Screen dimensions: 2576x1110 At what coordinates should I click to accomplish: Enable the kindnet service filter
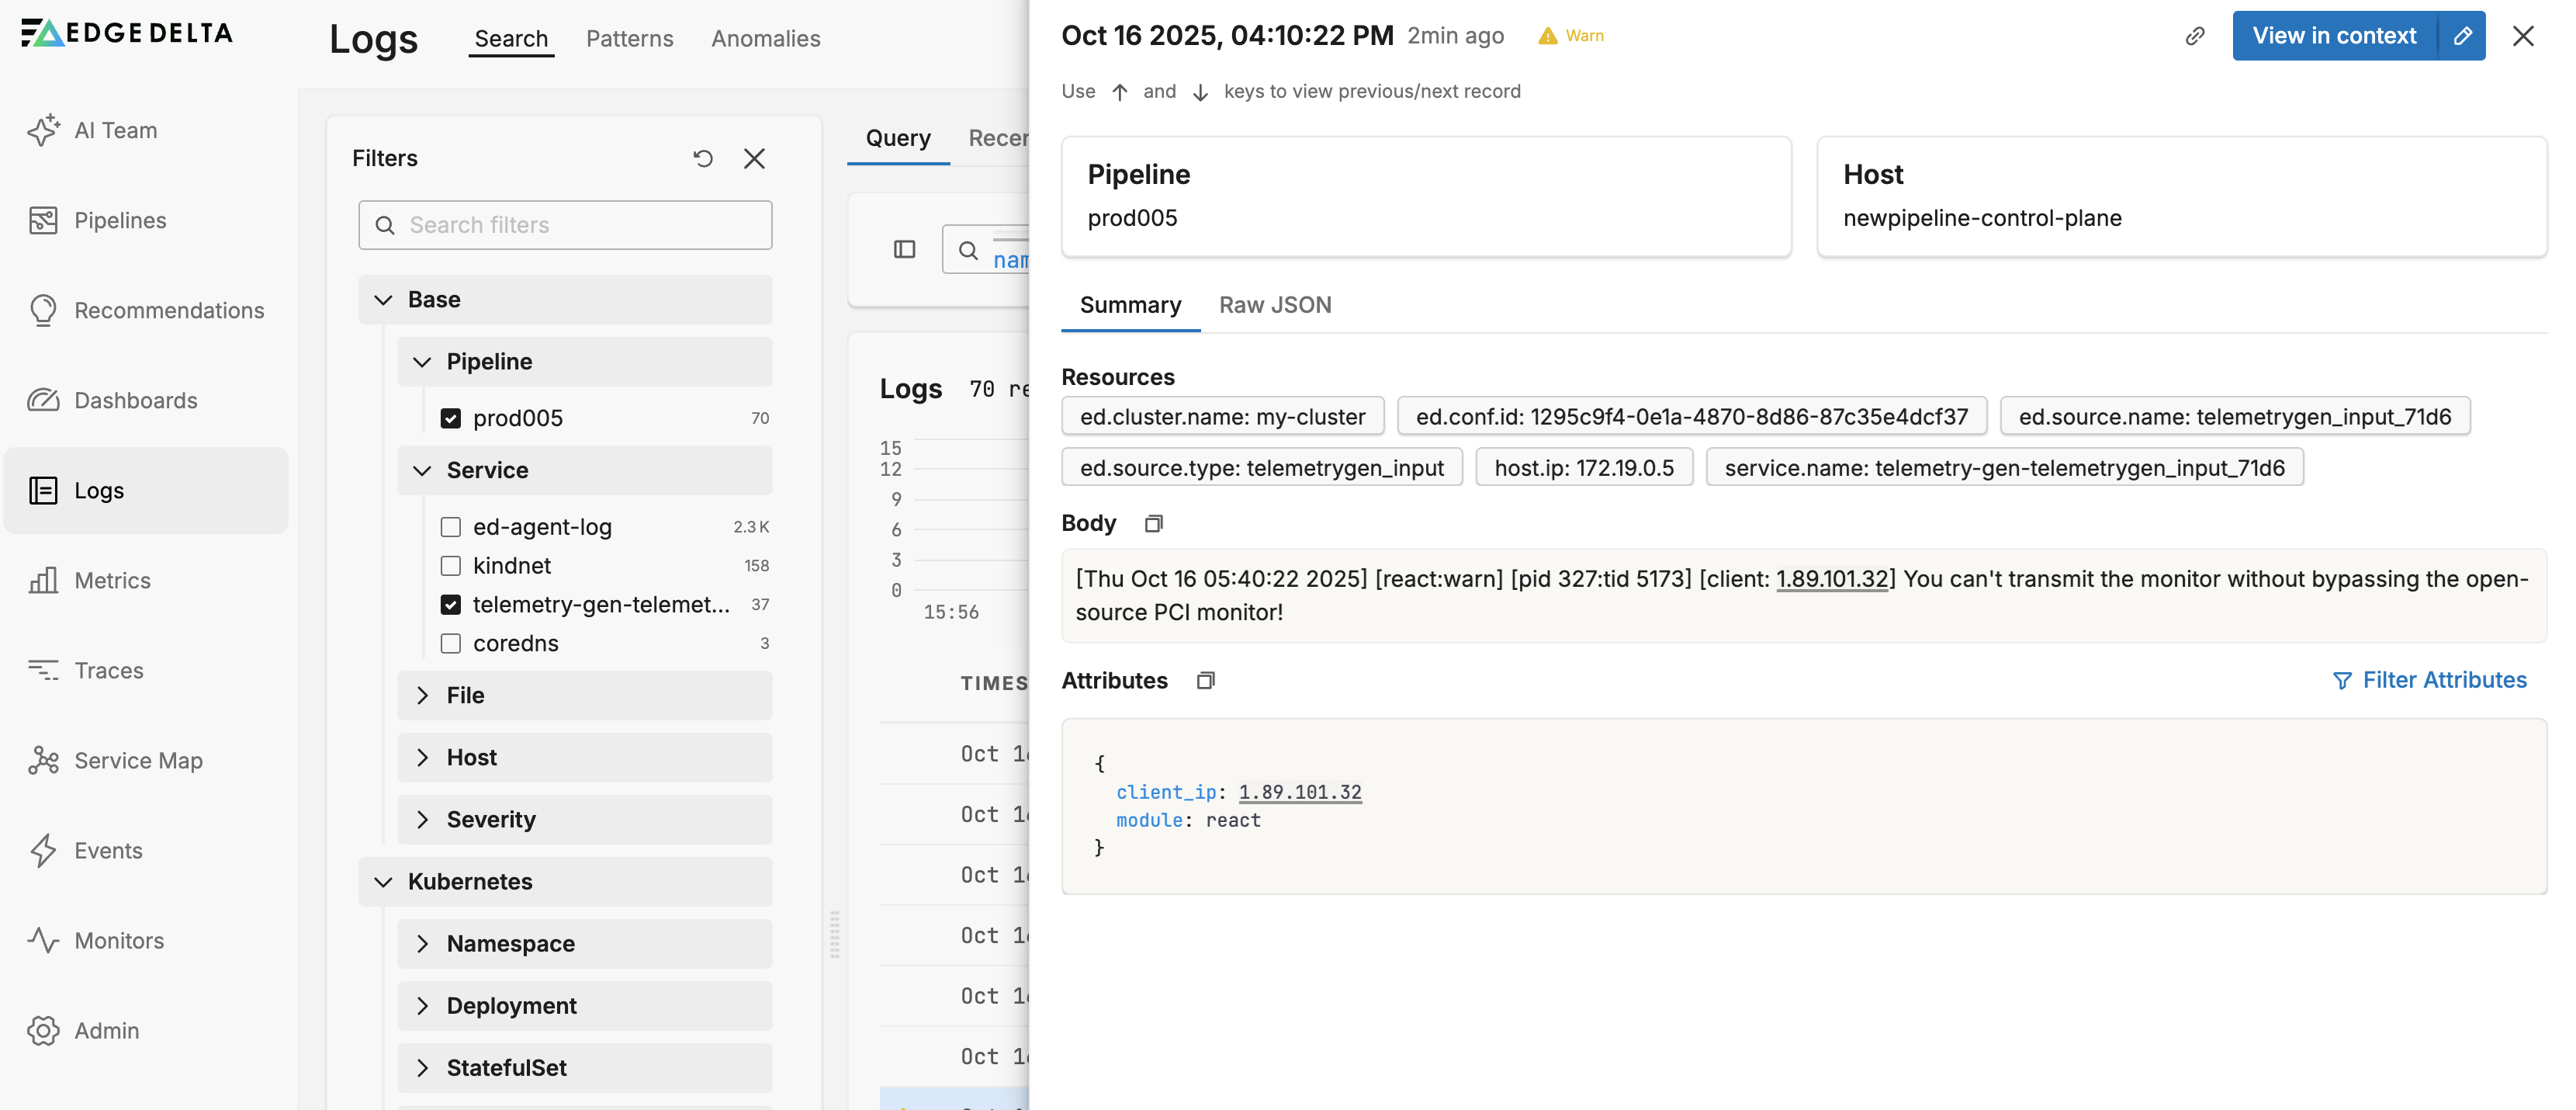coord(451,566)
